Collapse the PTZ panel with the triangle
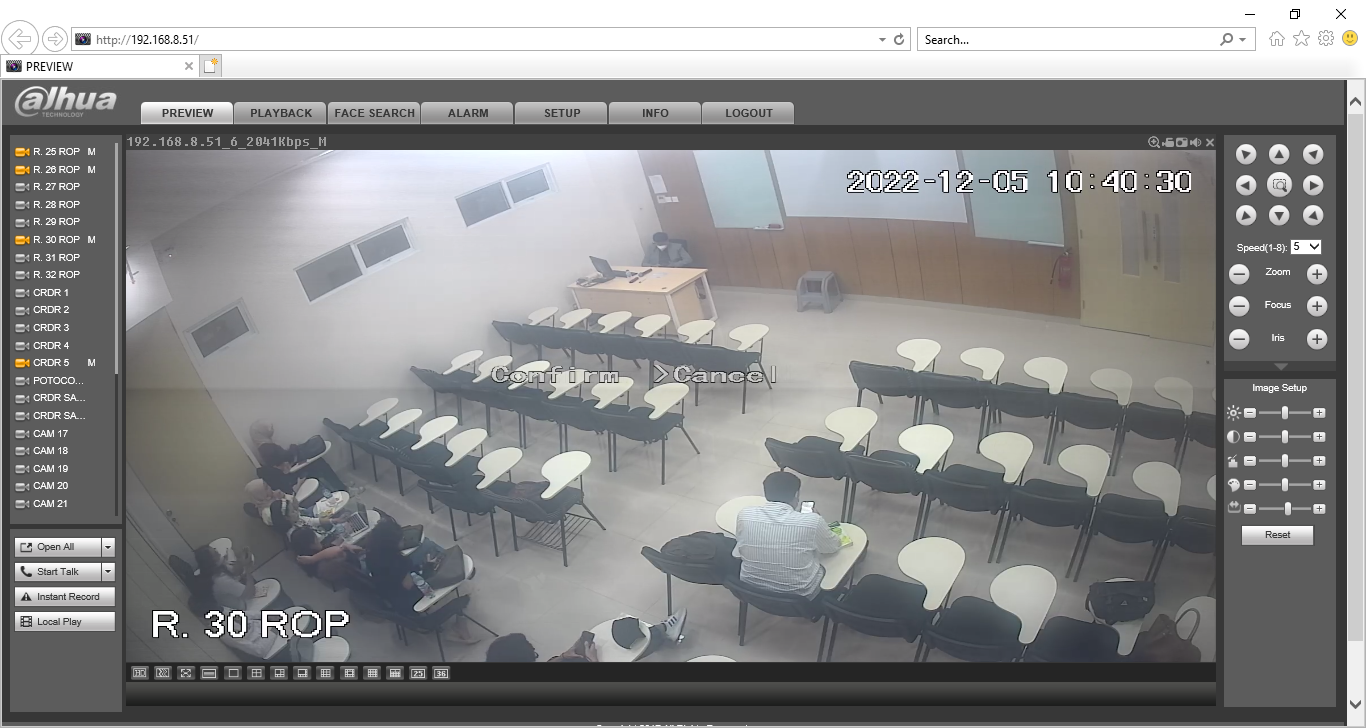1366x728 pixels. [x=1280, y=367]
